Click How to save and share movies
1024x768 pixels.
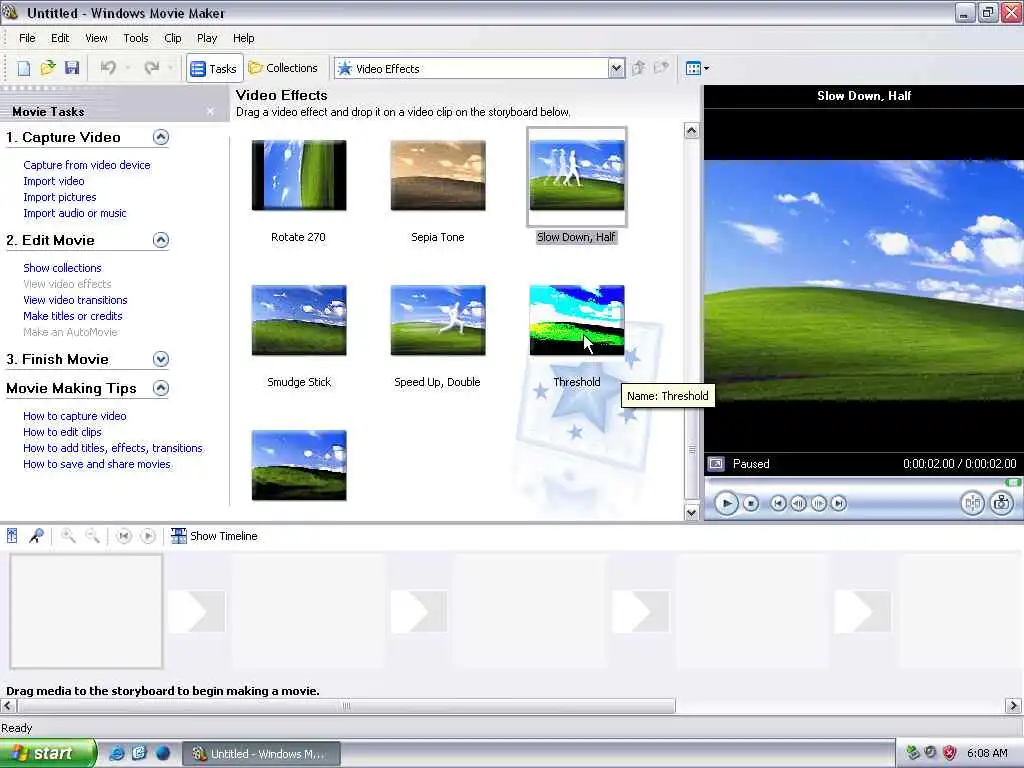(97, 464)
